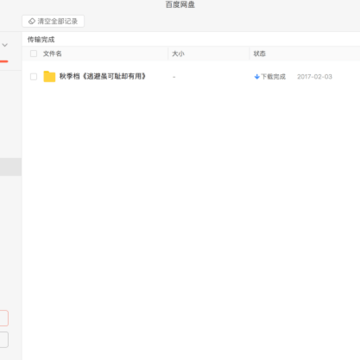Click the 传输完成 heading
The width and height of the screenshot is (360, 360).
(x=41, y=39)
